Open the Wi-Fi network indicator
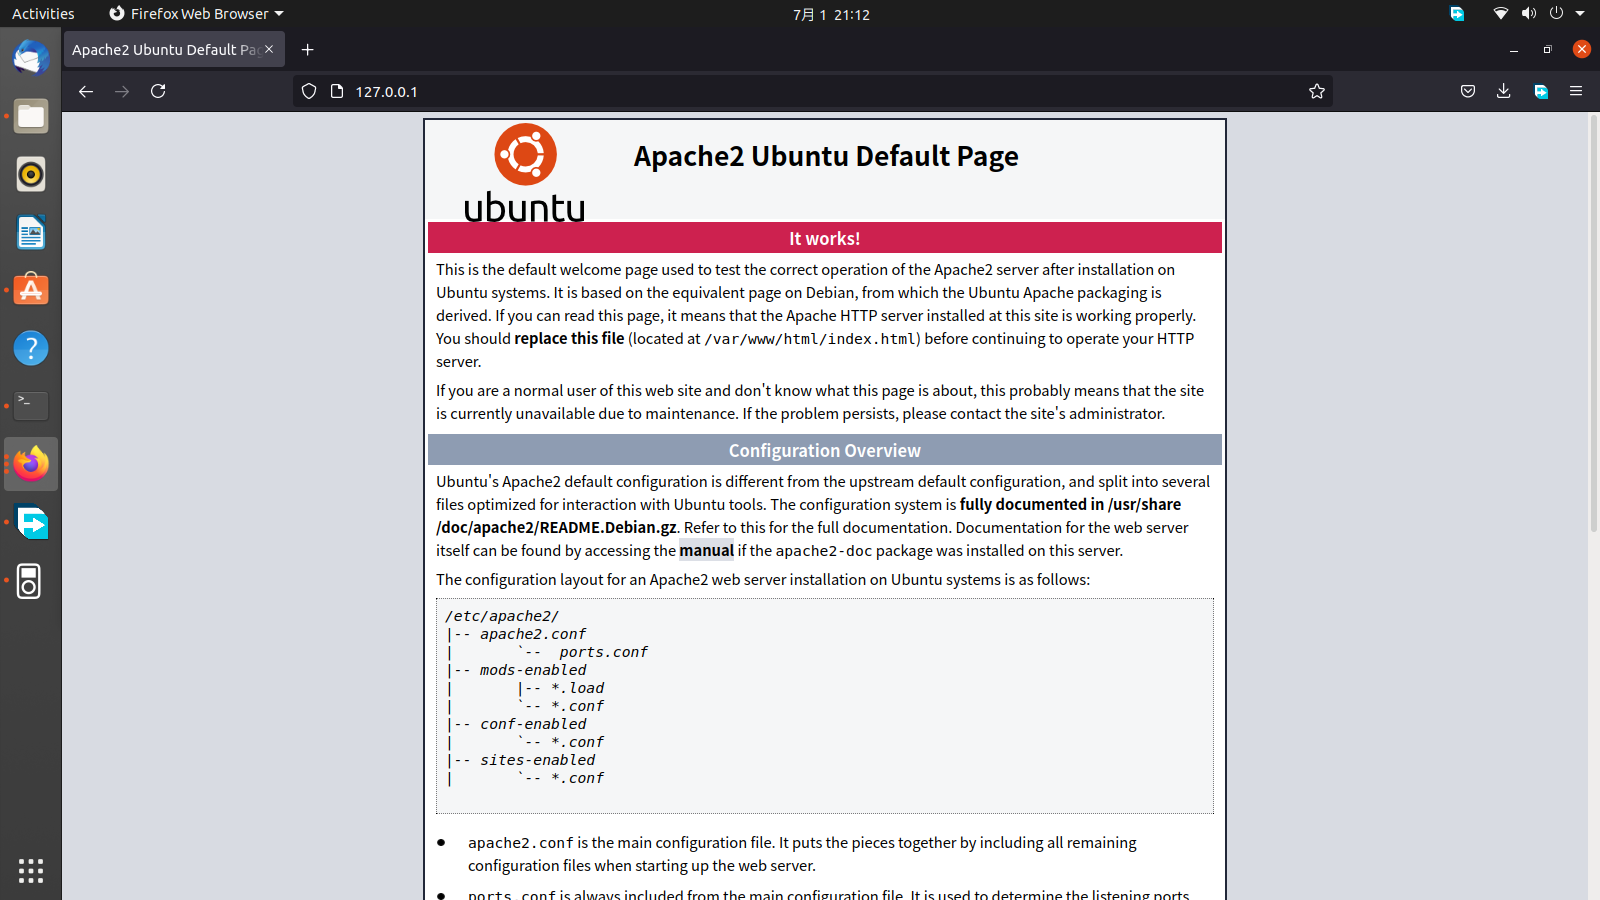 pyautogui.click(x=1501, y=14)
